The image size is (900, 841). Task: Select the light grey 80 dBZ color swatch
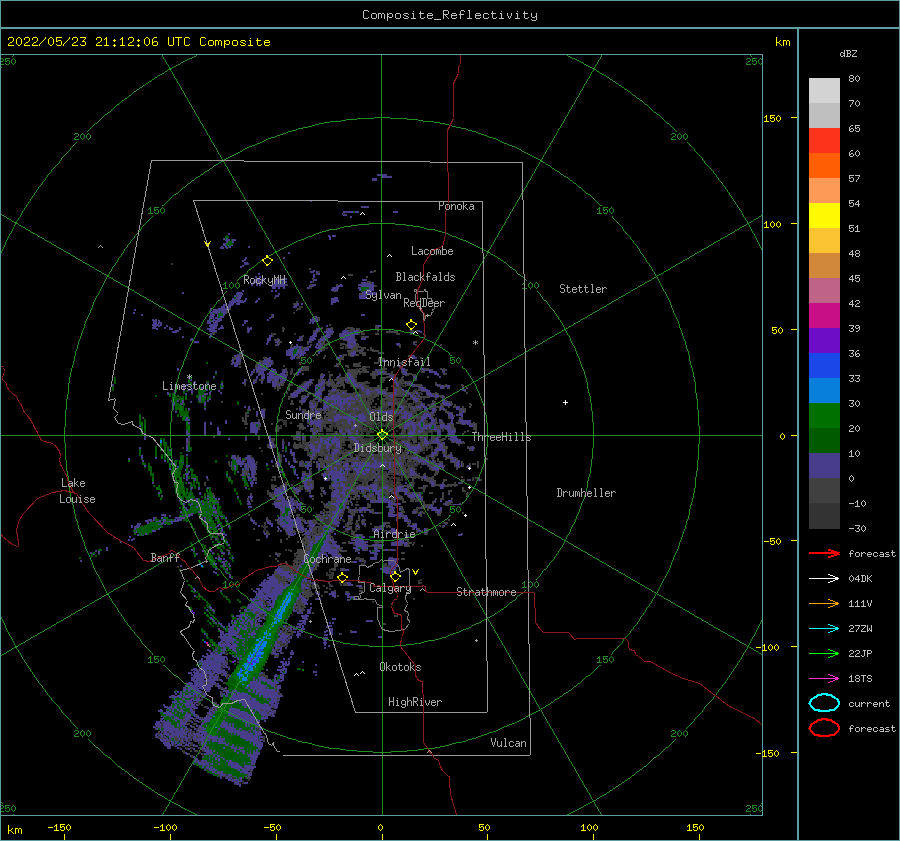pos(824,90)
